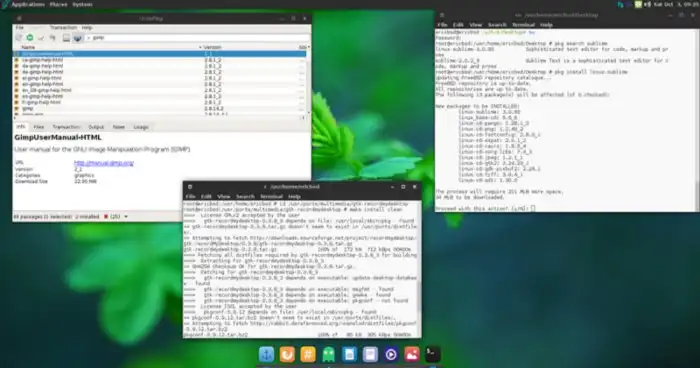Click the monitor icon beside the search field
This screenshot has width=700, height=368.
click(x=78, y=38)
